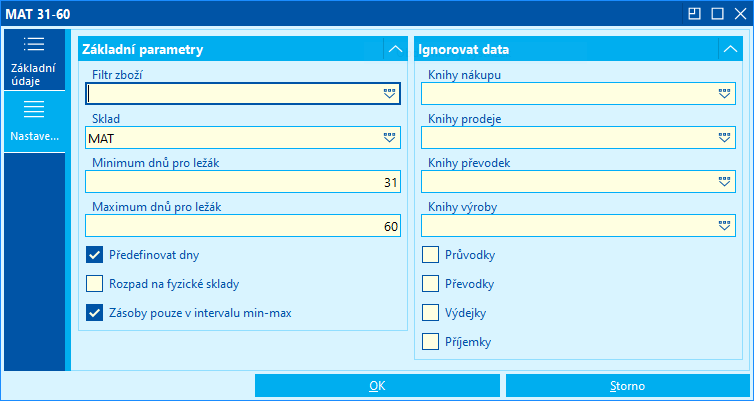Screen dimensions: 754x401
Task: Open the Knihy převodek lookup dropdown
Action: coord(725,181)
